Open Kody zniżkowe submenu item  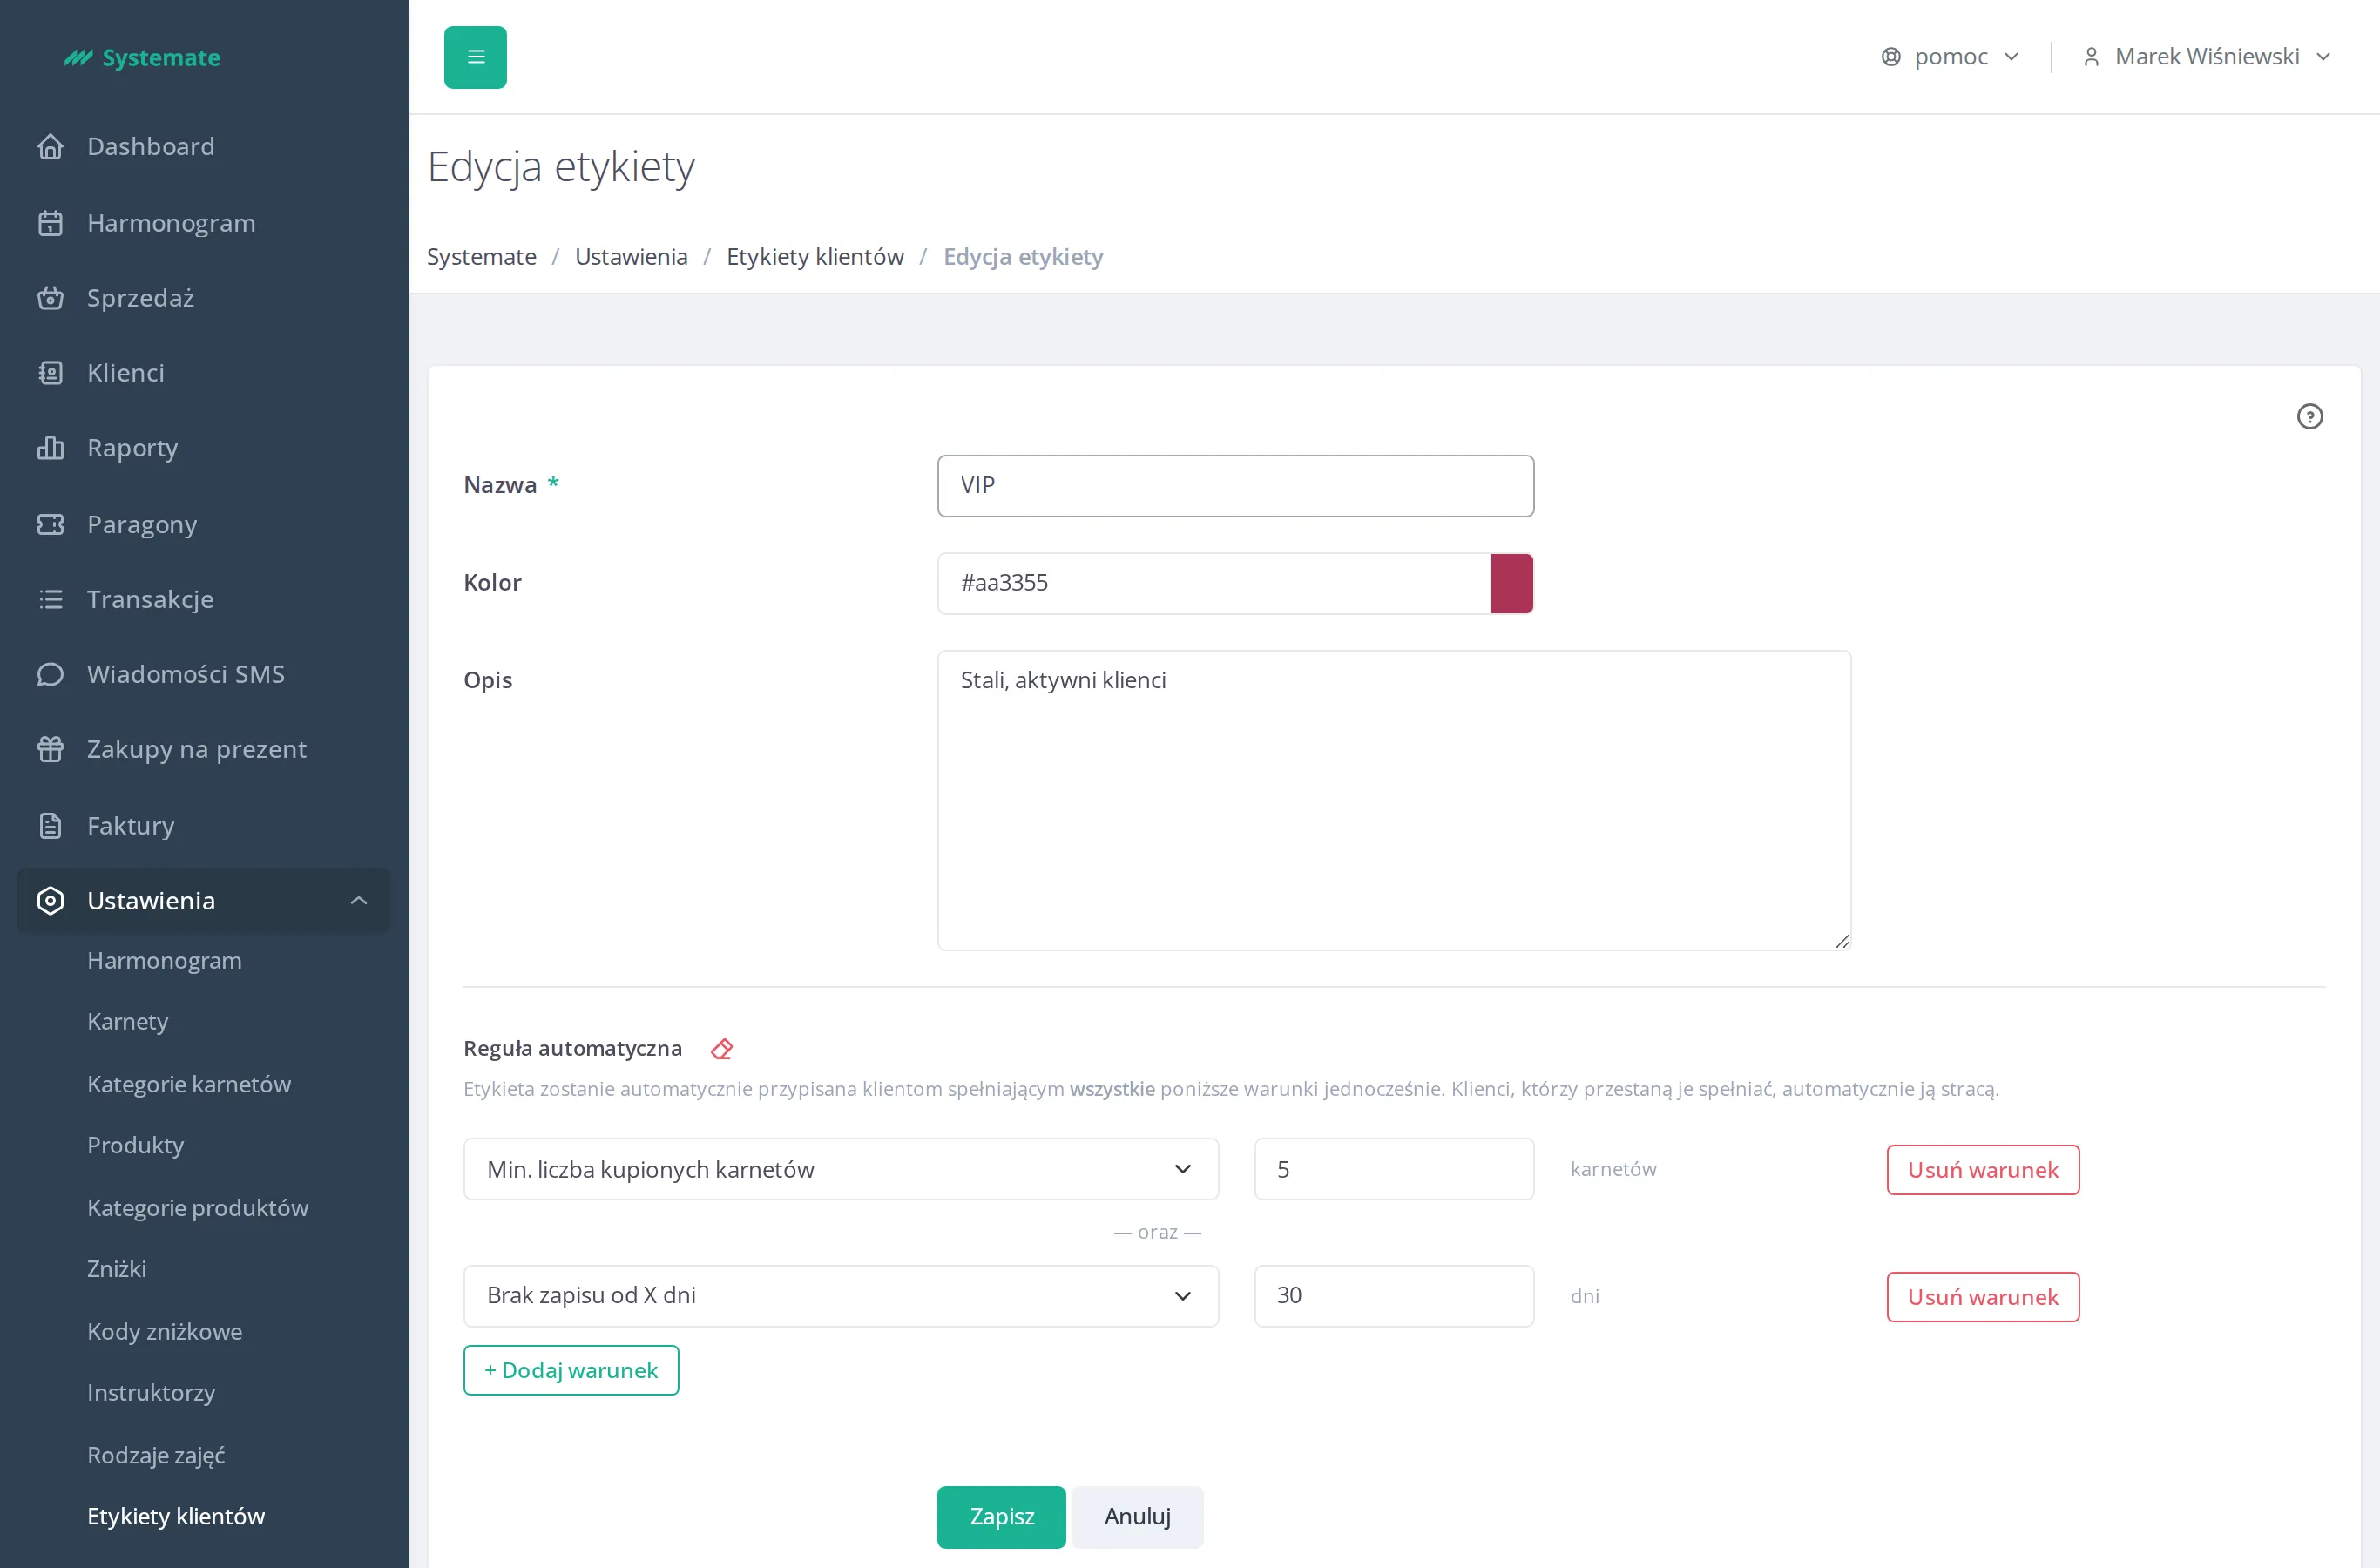pyautogui.click(x=165, y=1332)
